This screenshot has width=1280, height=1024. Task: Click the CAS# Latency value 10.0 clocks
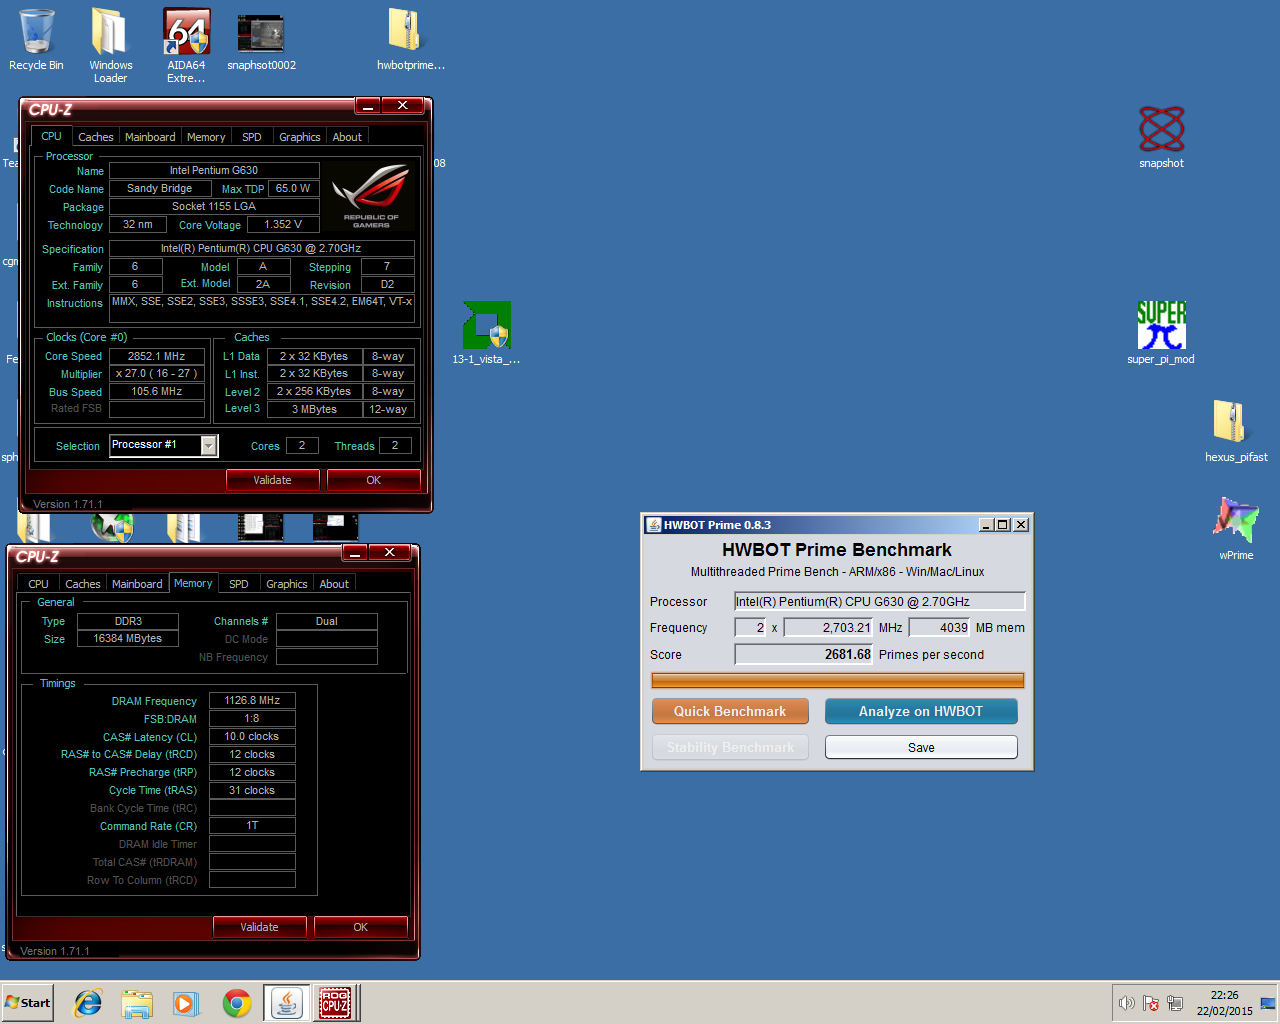point(252,736)
